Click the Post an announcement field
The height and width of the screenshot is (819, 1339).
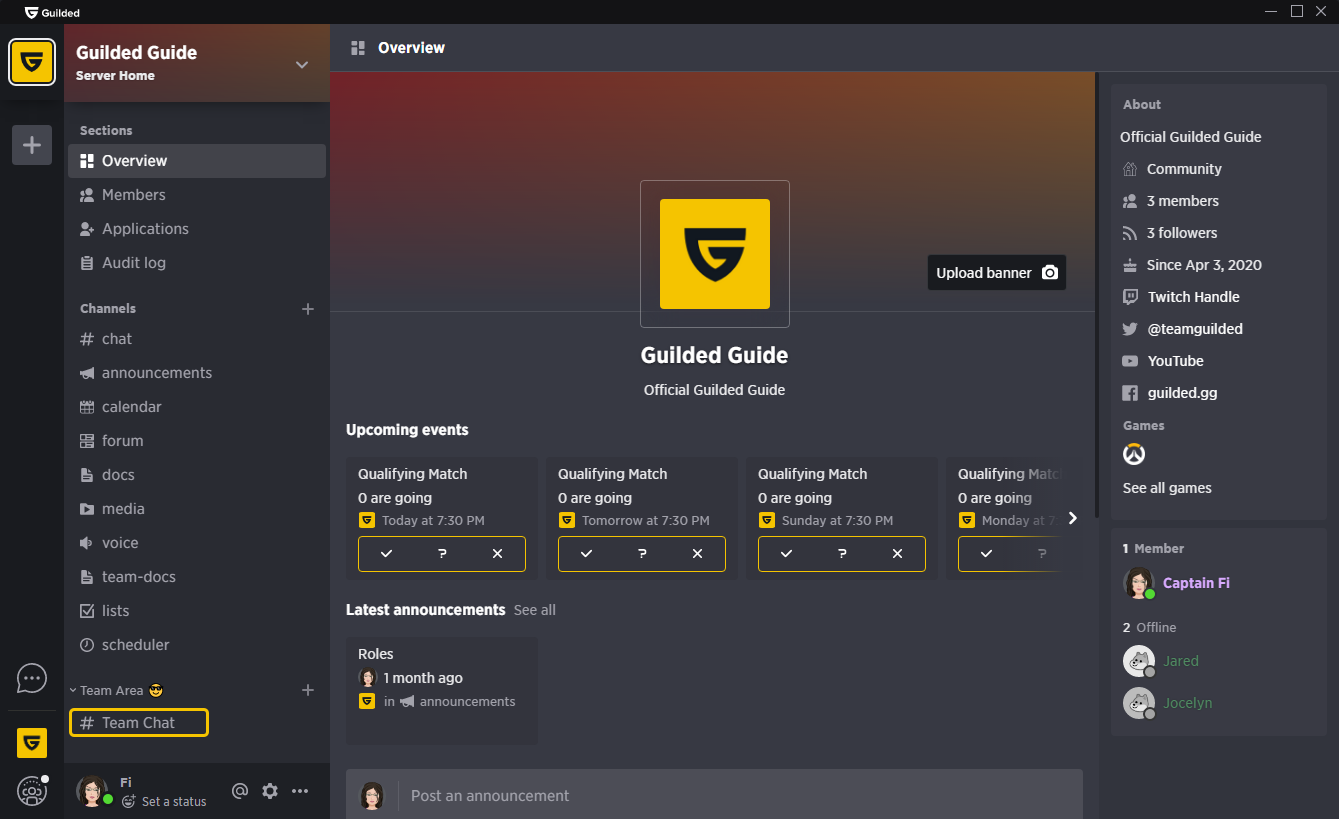coord(740,796)
